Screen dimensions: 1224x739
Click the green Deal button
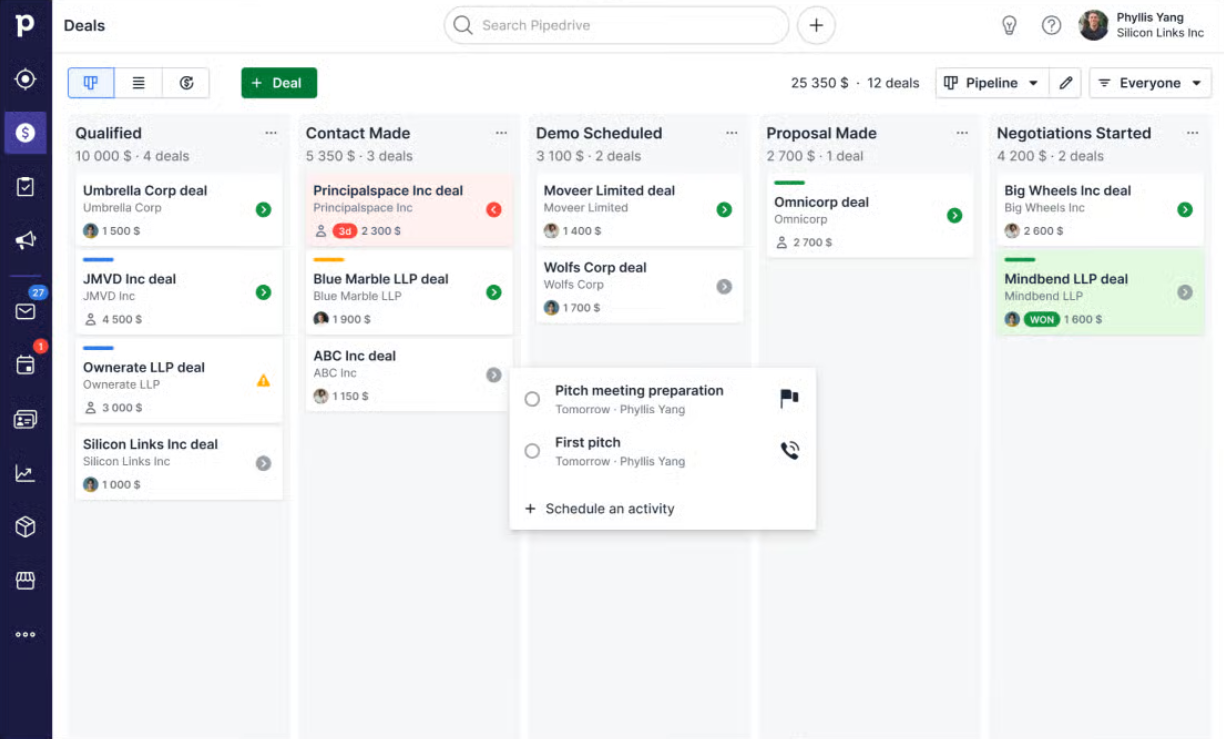[278, 83]
